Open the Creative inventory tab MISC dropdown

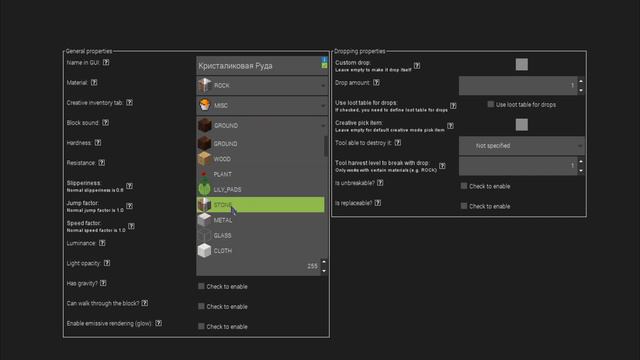[262, 106]
